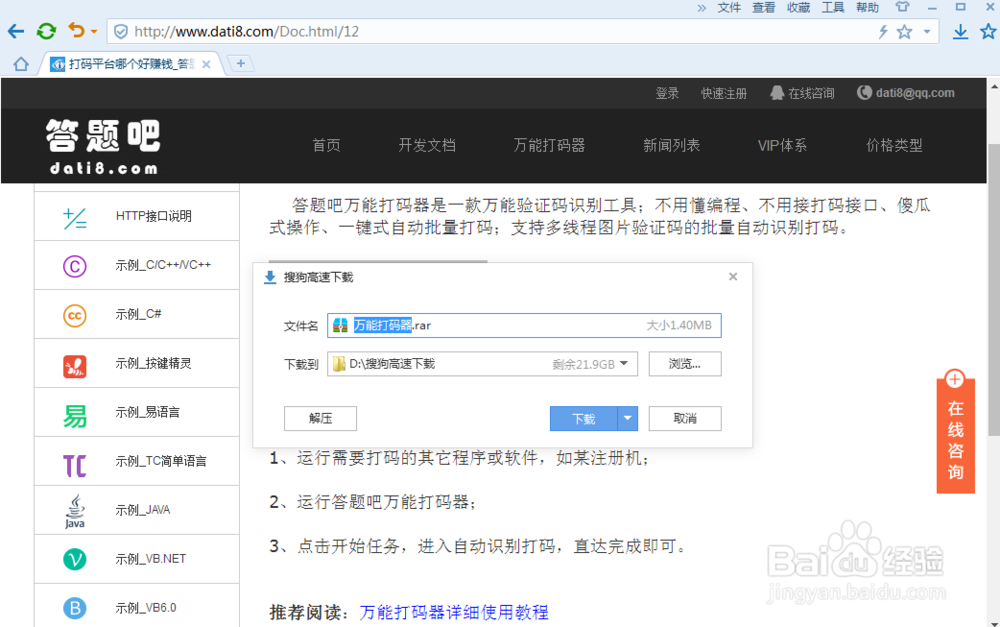Open the browser downloads icon
Screen dimensions: 1000x627
tap(960, 31)
